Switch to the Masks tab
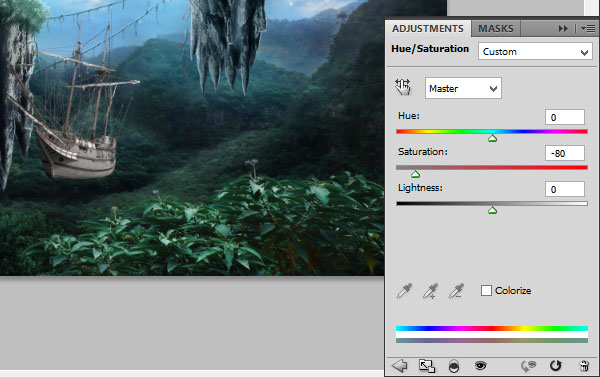The image size is (600, 377). click(496, 29)
